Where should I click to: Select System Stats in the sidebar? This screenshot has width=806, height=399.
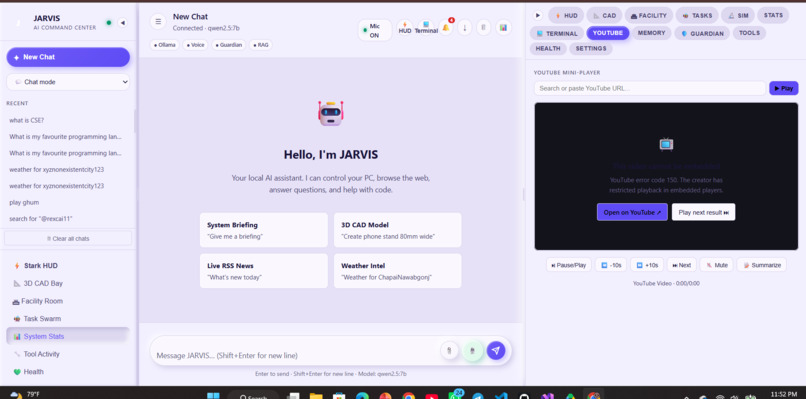click(68, 336)
